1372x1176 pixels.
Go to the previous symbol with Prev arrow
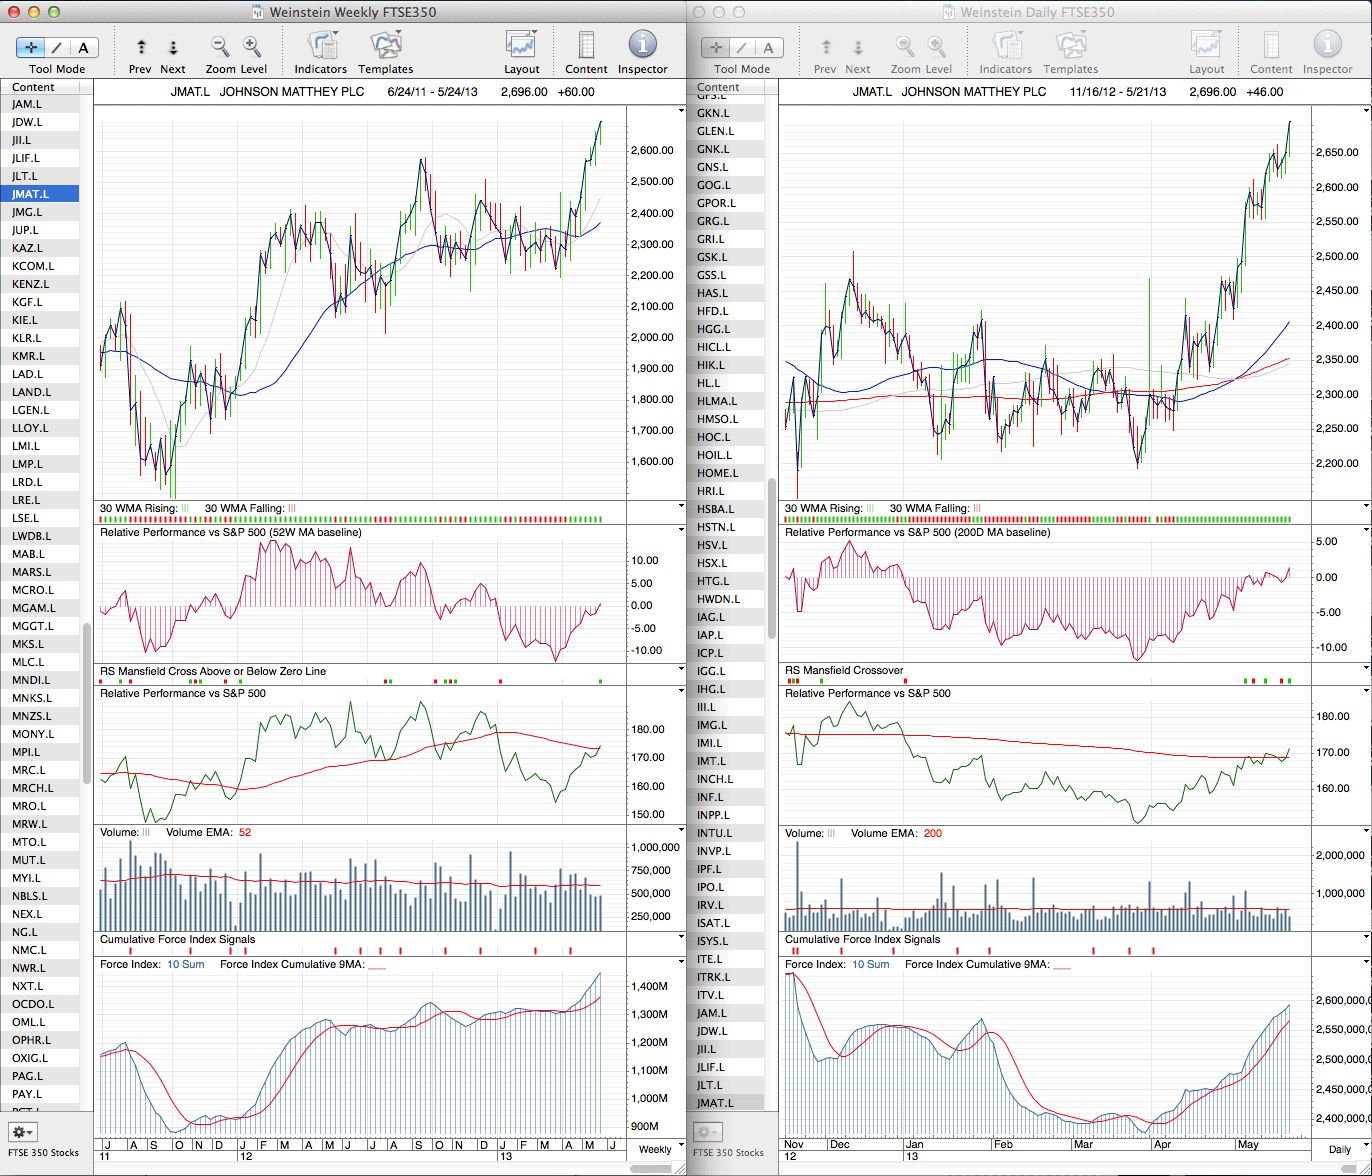pyautogui.click(x=141, y=47)
